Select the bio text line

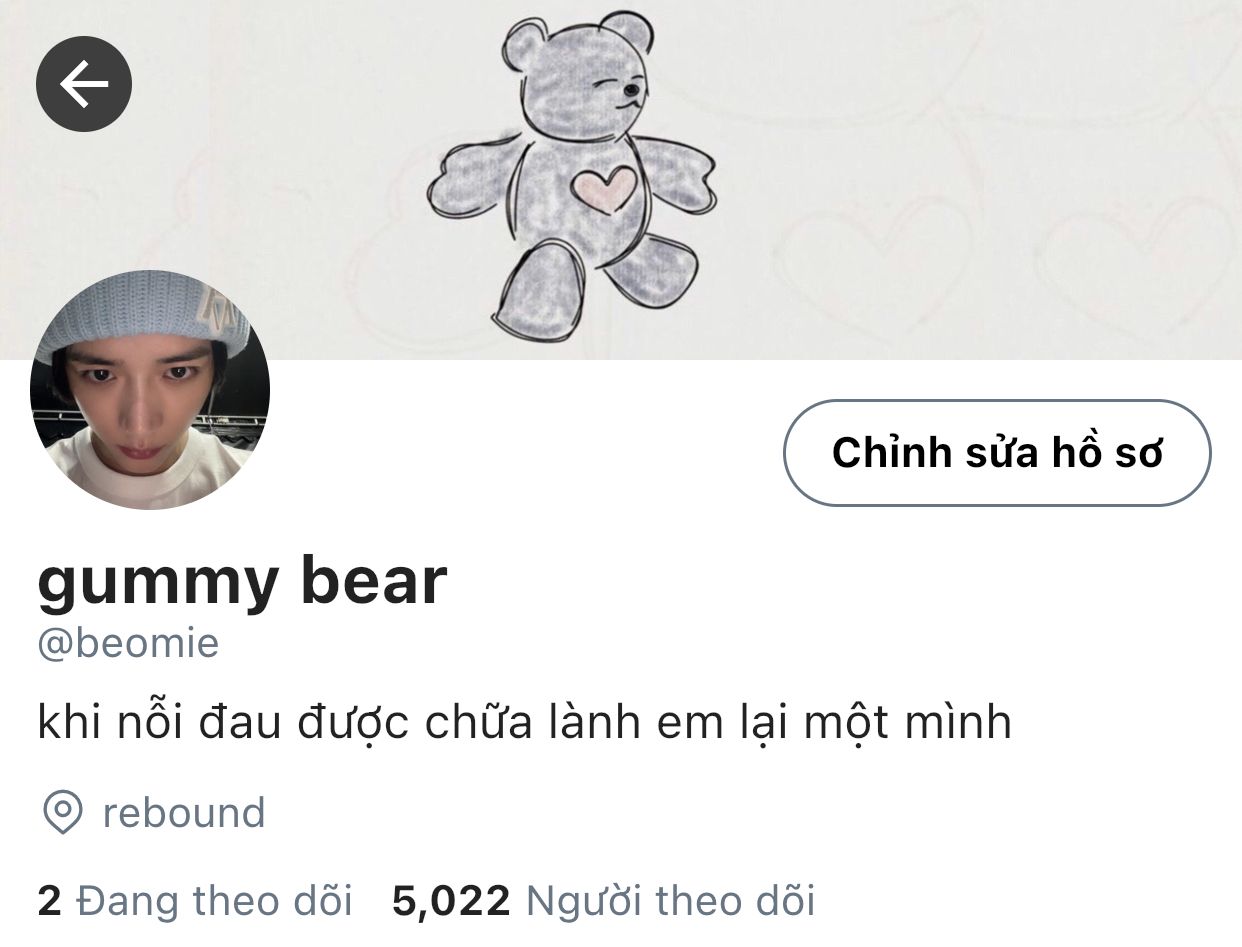coord(524,722)
